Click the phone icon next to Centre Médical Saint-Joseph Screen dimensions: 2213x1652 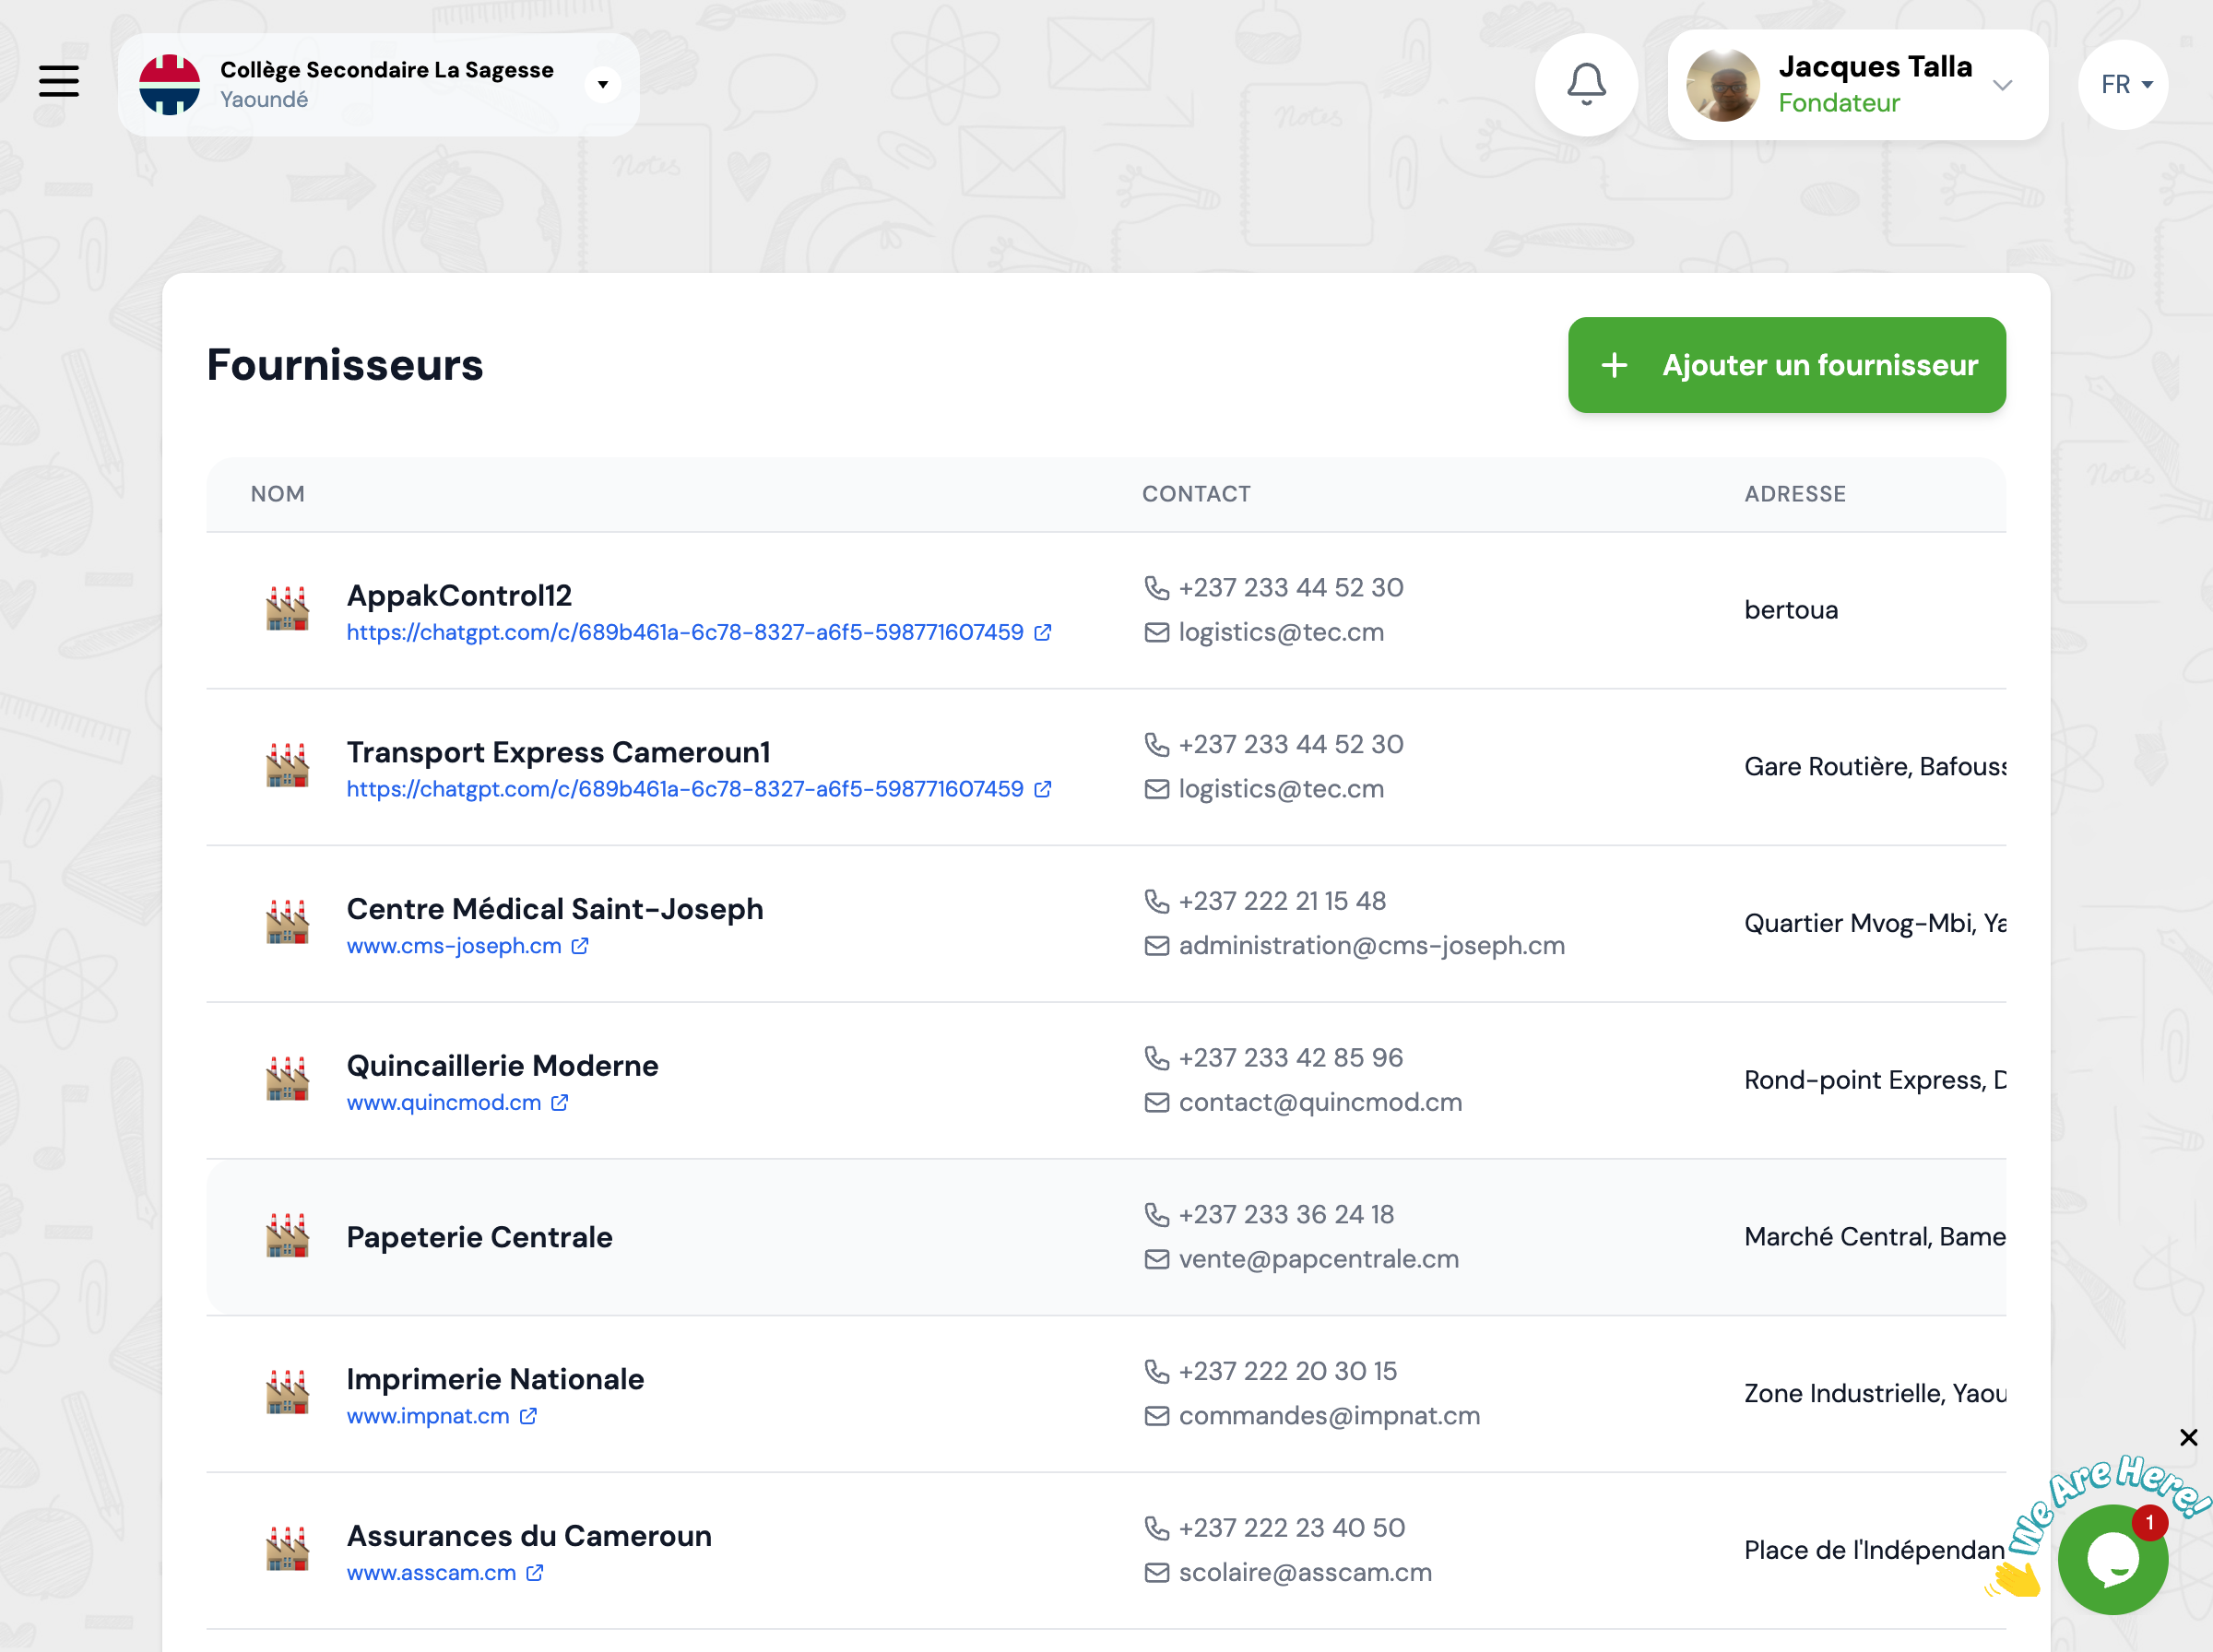click(1156, 901)
